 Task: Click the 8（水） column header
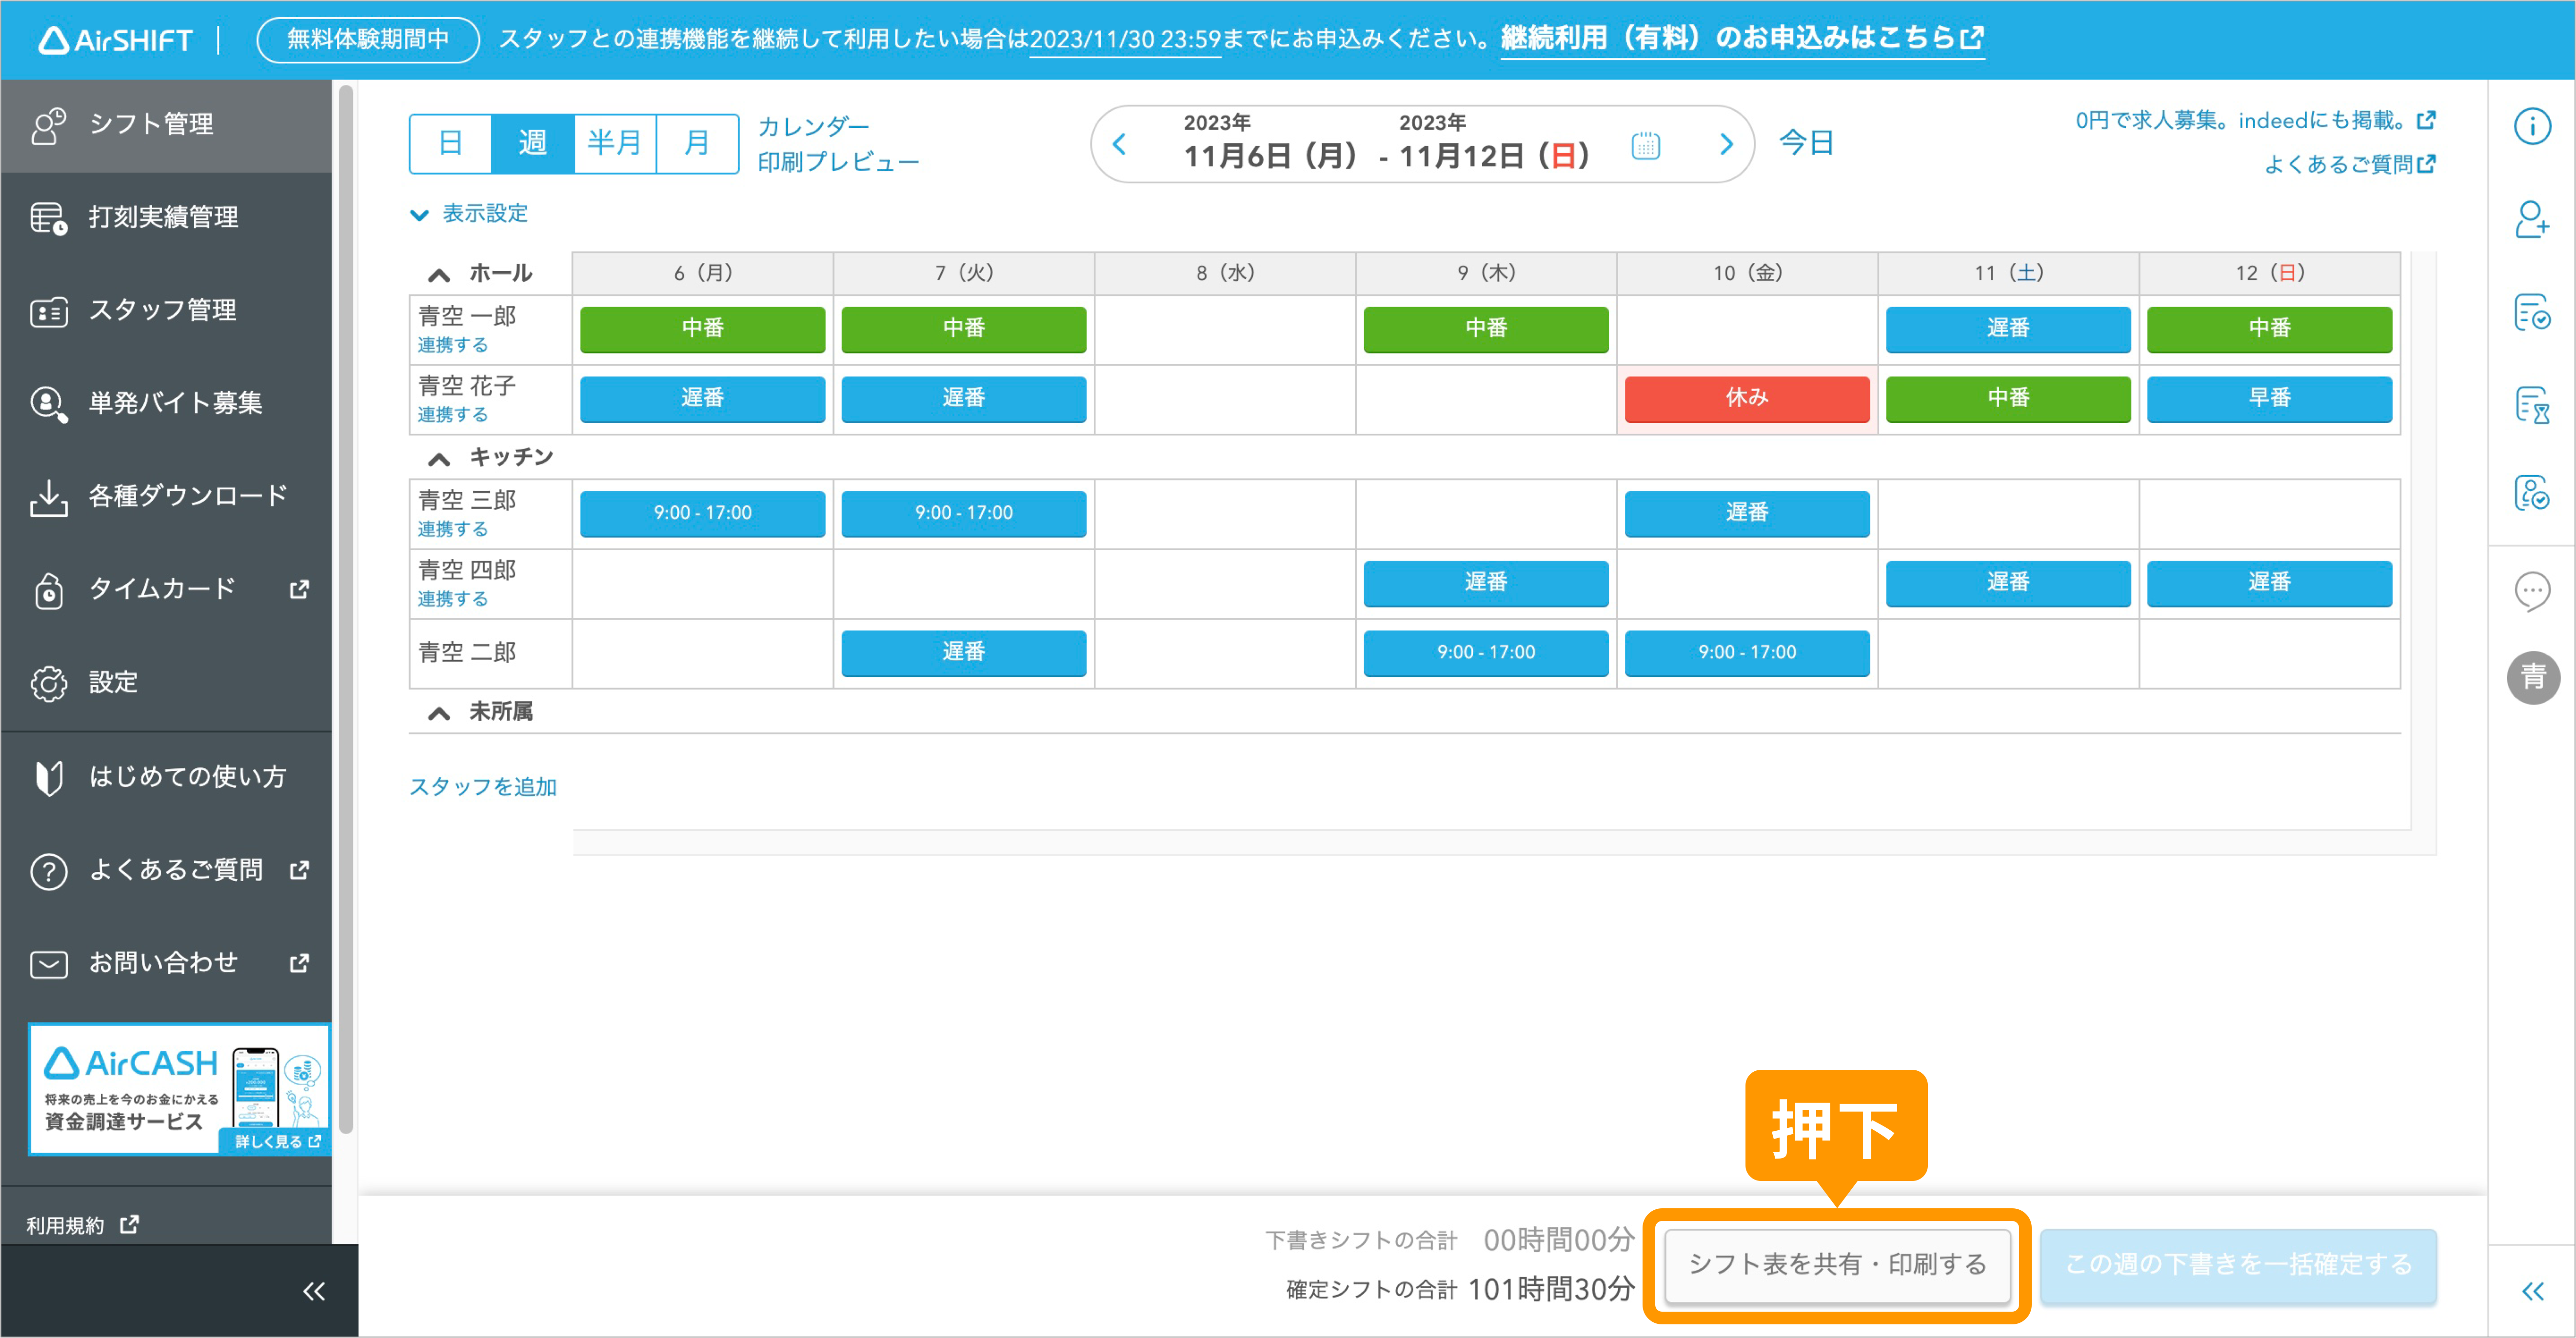(x=1225, y=273)
